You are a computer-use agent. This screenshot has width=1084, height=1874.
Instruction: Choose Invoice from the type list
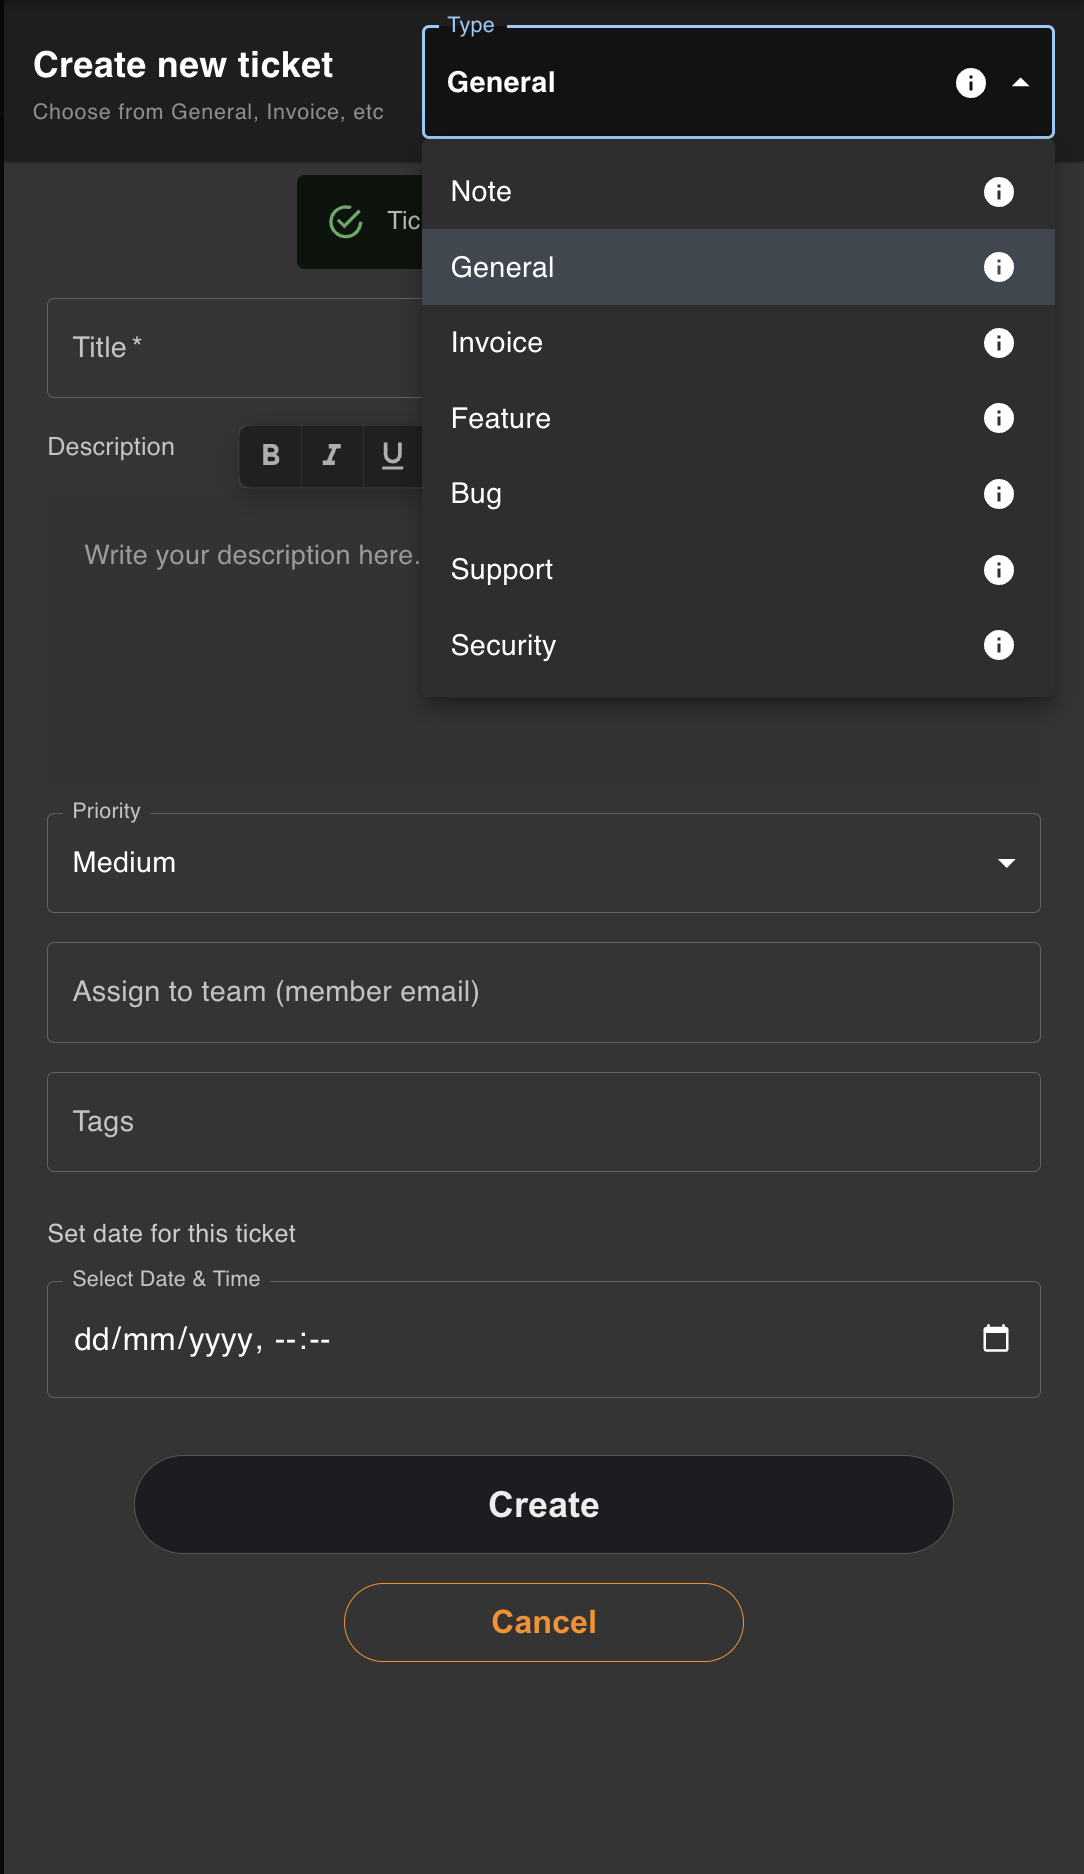click(738, 343)
